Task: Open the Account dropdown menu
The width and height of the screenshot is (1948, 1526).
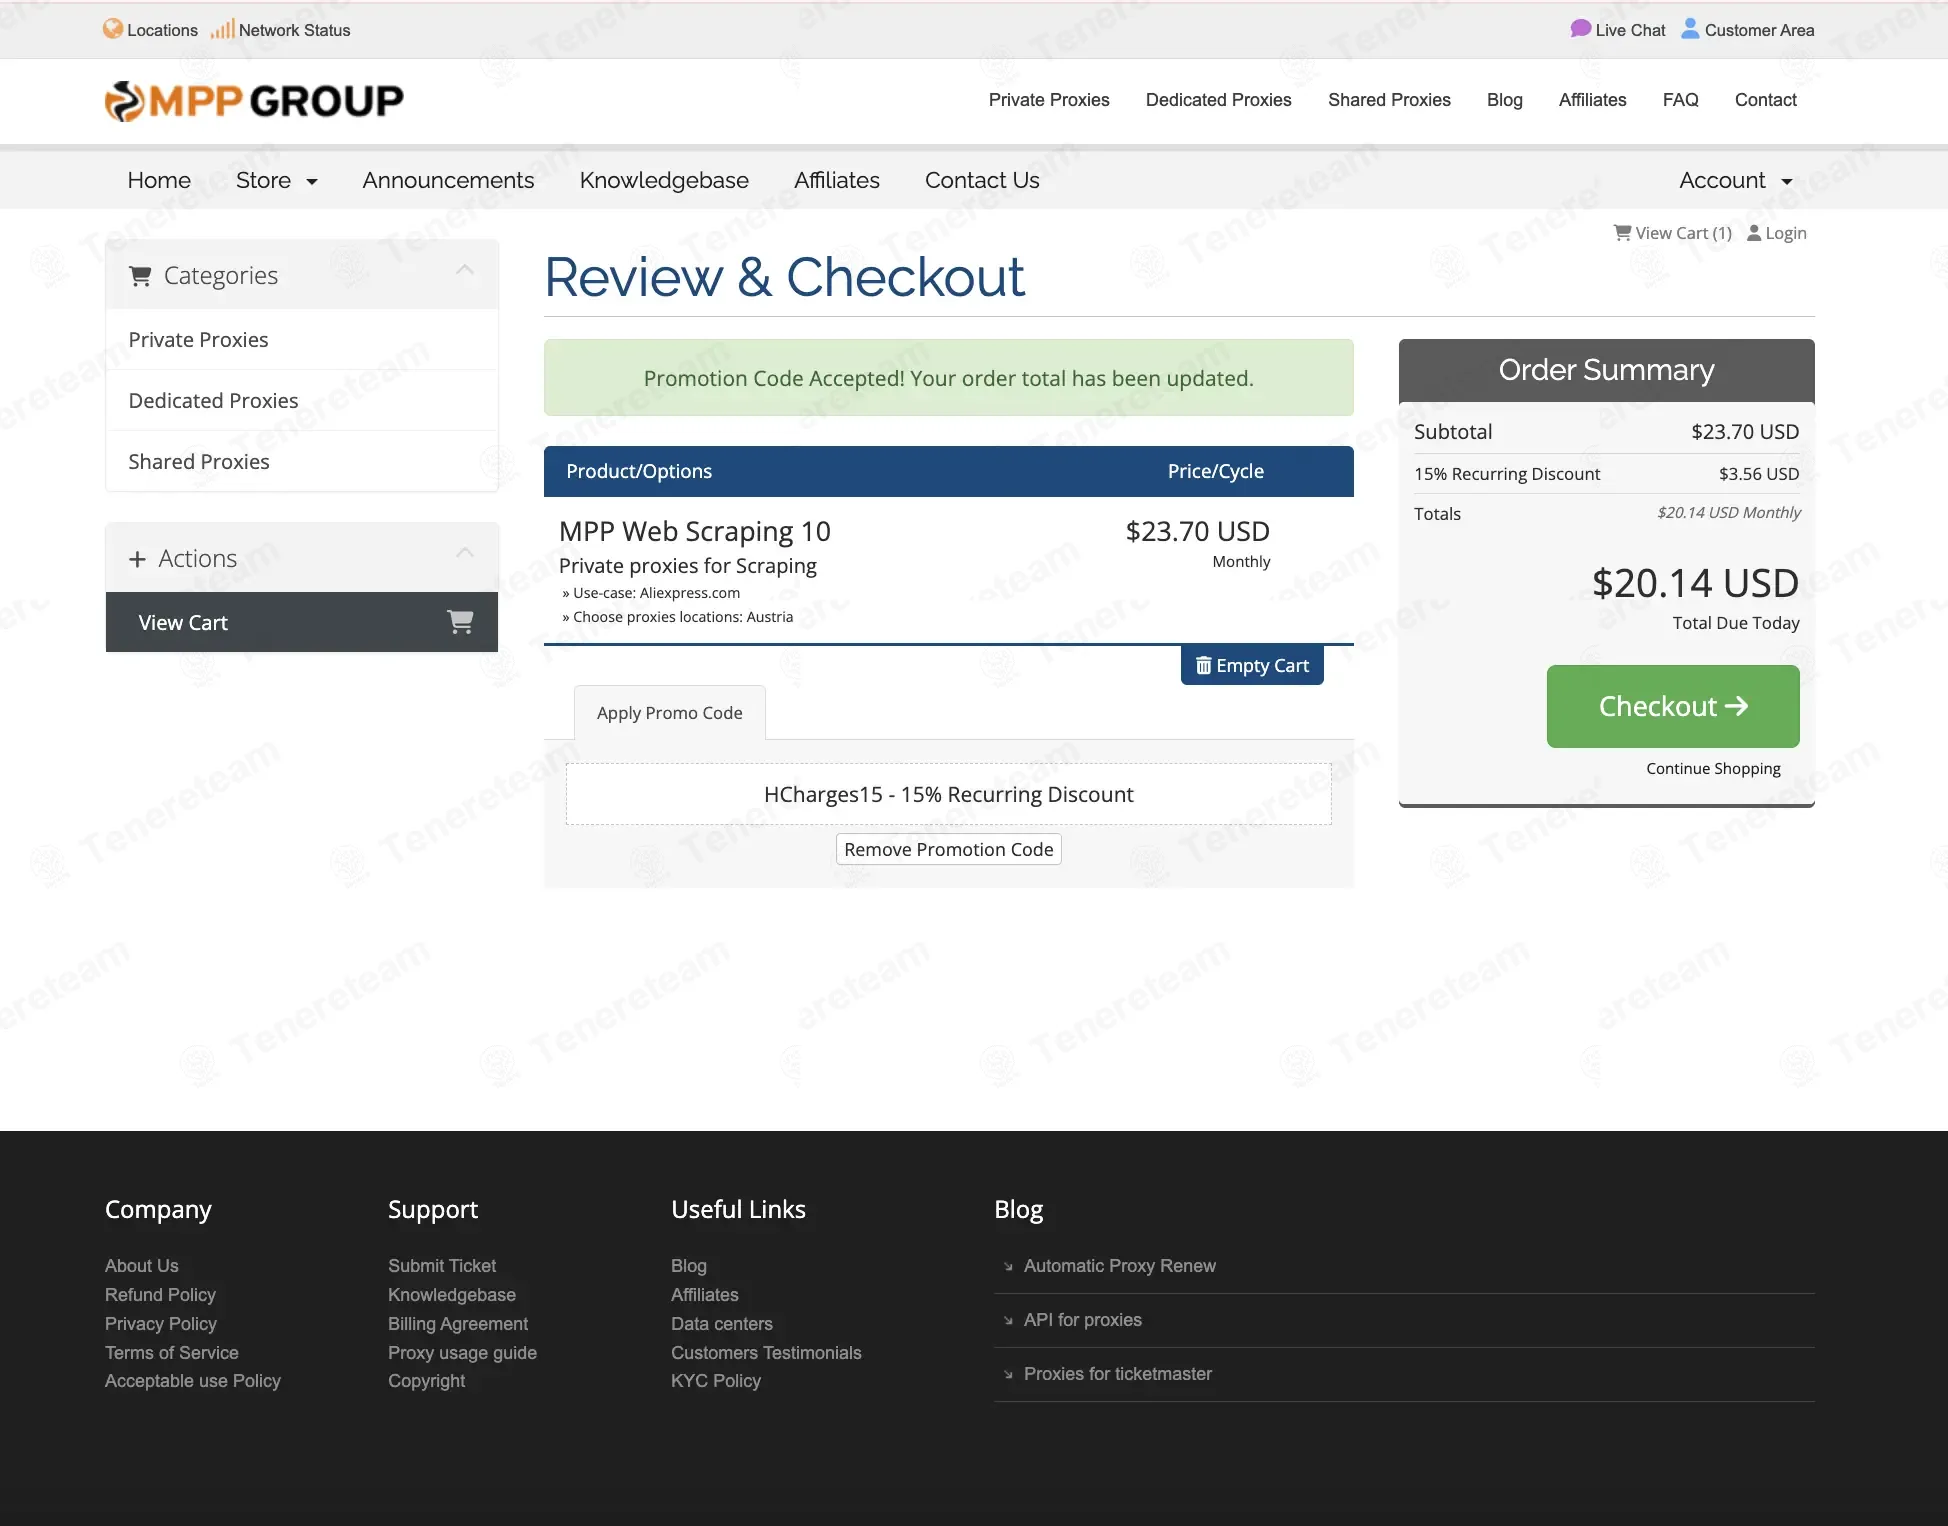Action: click(x=1736, y=180)
